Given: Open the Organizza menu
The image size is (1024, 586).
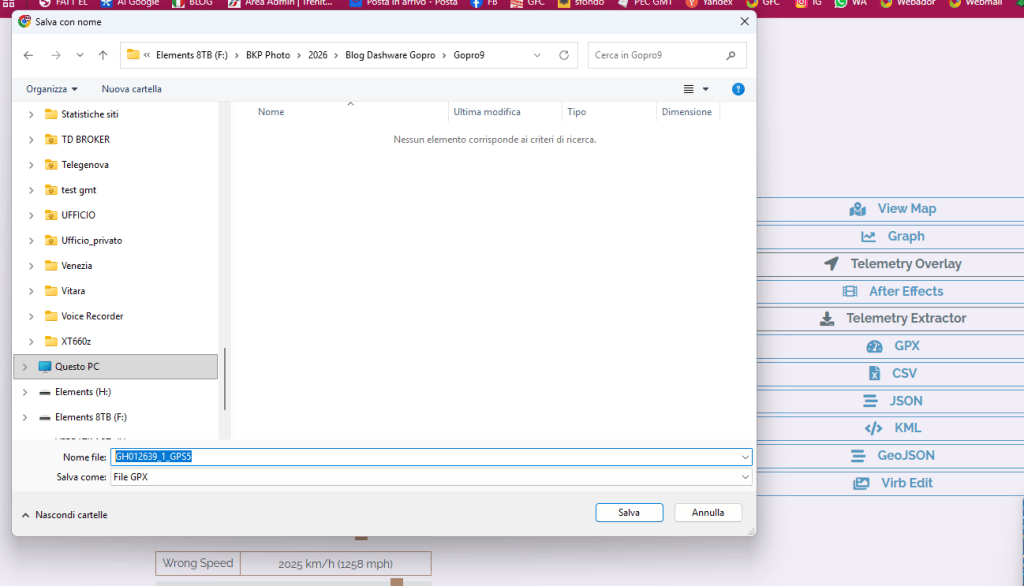Looking at the screenshot, I should coord(52,89).
